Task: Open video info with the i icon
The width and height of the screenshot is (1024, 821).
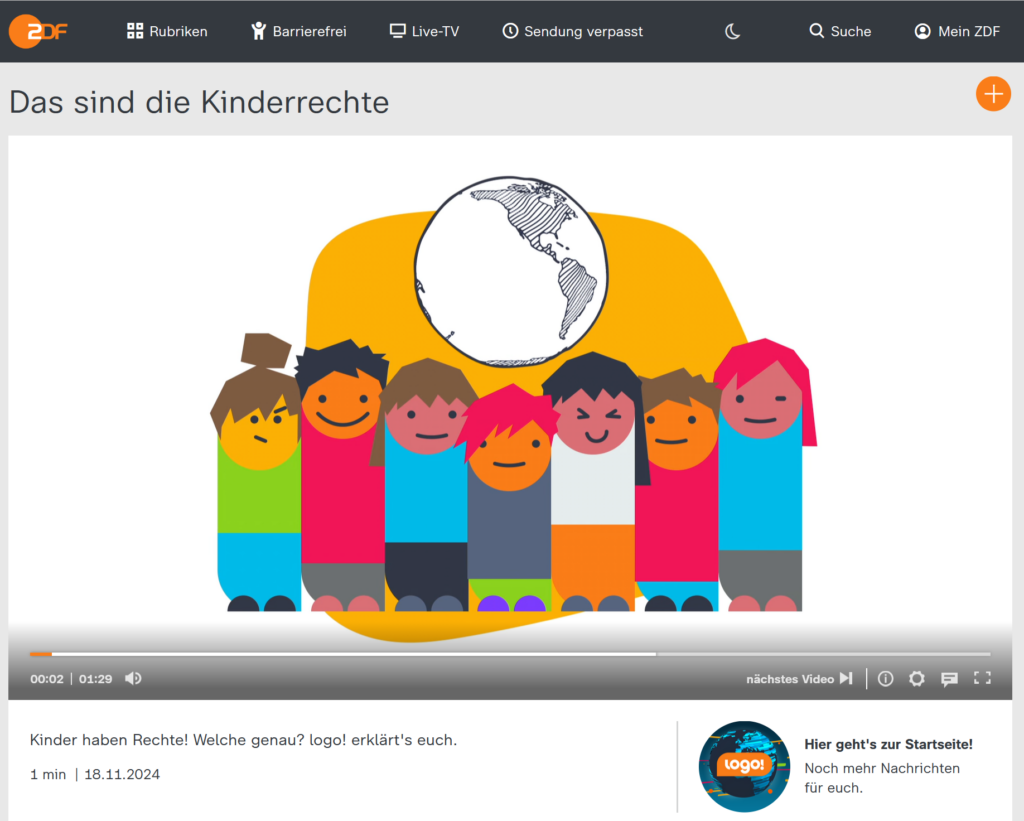Action: click(x=885, y=678)
